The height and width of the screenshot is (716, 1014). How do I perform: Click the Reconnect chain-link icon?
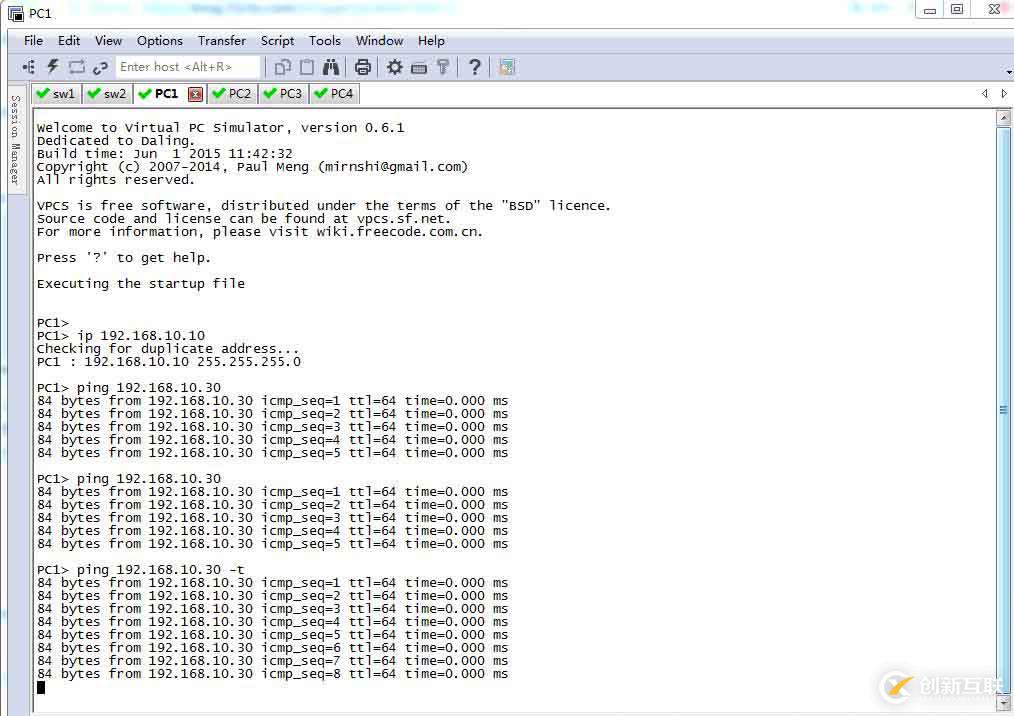(100, 67)
